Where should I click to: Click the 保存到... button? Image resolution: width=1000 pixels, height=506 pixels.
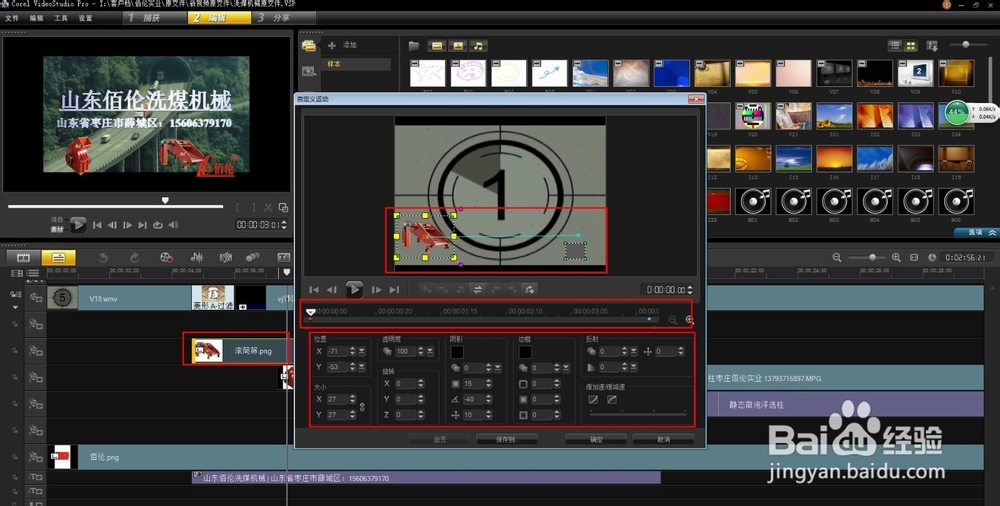pos(507,439)
